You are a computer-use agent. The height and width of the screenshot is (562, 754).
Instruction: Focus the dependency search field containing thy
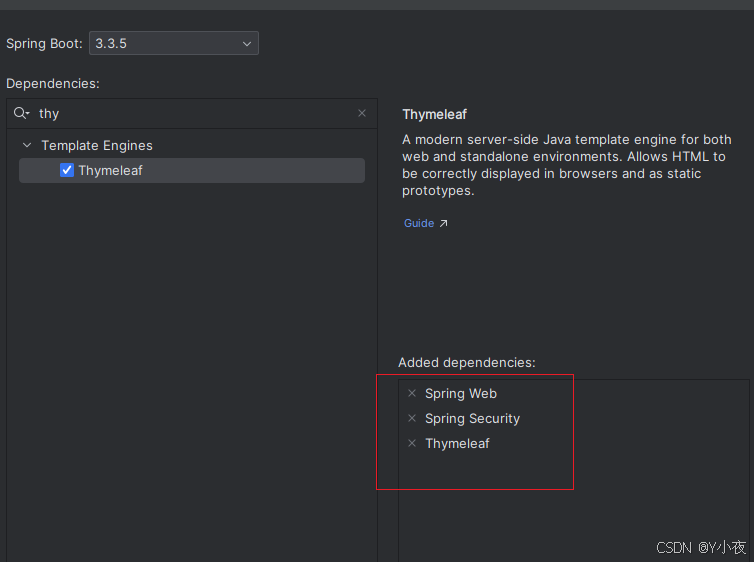tap(192, 113)
